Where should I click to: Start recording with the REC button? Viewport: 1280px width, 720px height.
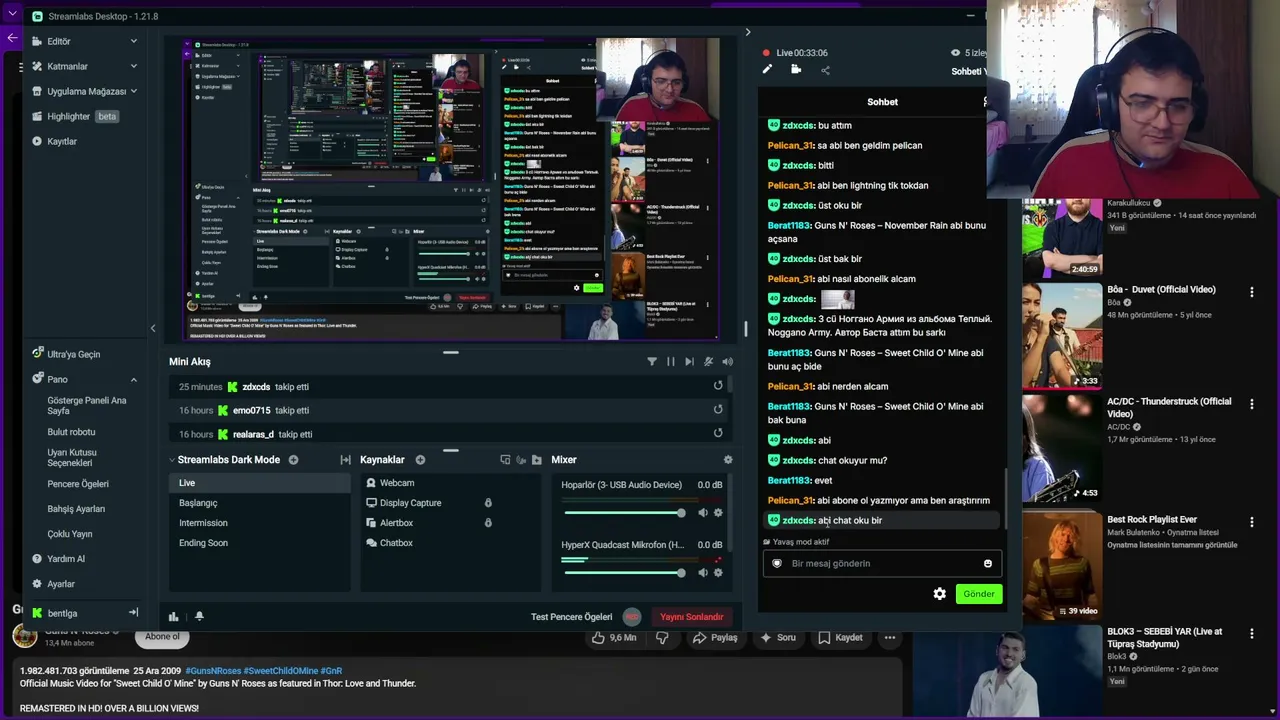(x=632, y=617)
